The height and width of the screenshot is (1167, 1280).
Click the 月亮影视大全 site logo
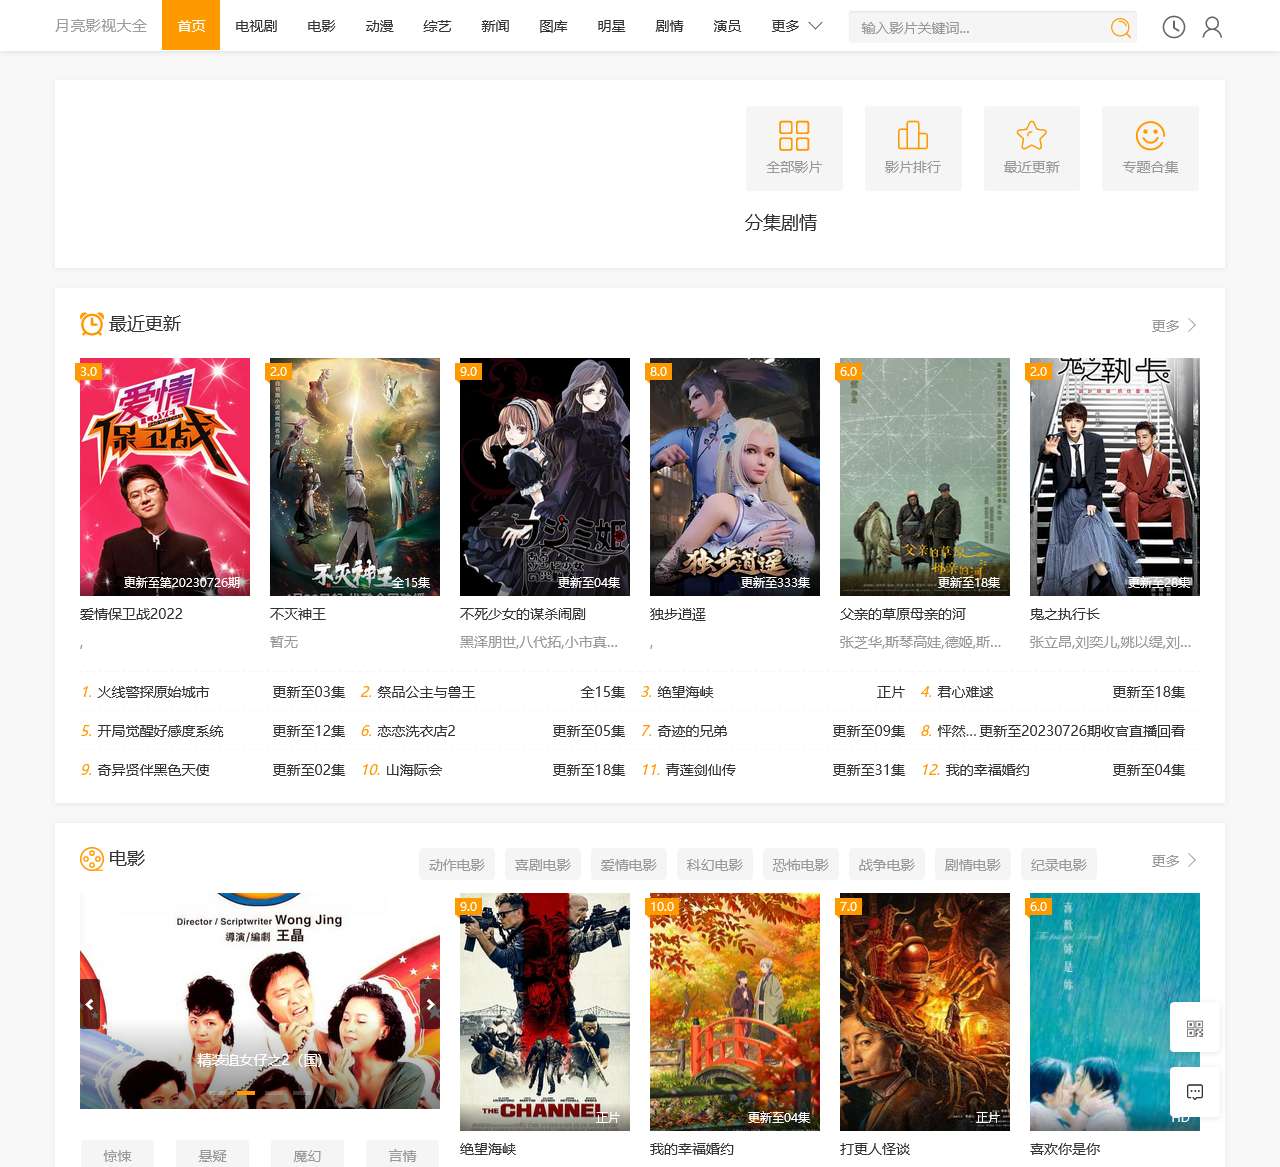click(101, 26)
